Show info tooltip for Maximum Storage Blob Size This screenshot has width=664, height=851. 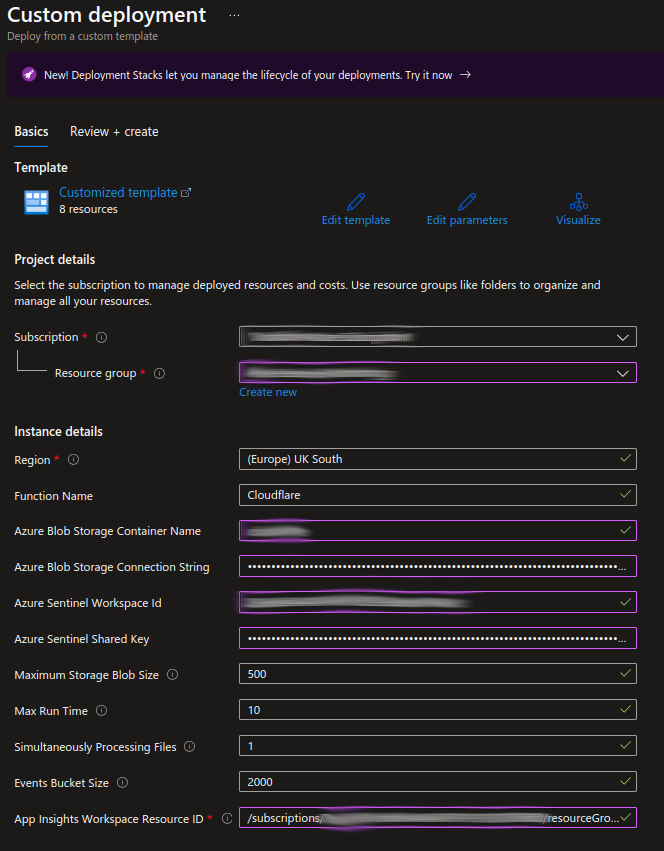[x=172, y=675]
